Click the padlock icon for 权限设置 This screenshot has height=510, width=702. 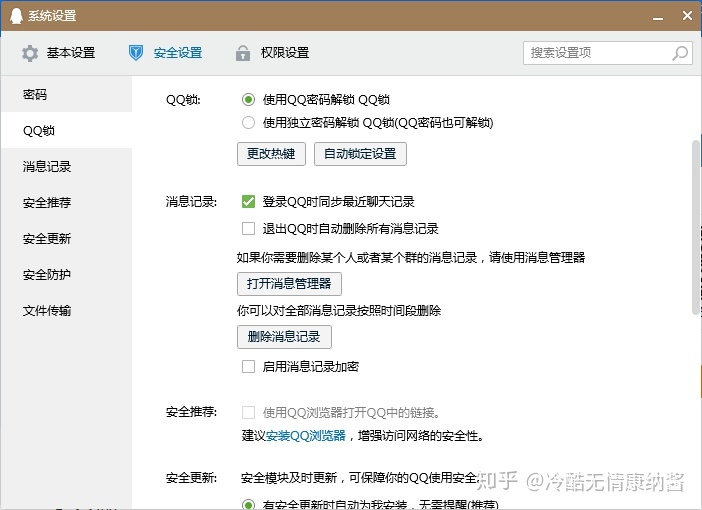pos(243,53)
